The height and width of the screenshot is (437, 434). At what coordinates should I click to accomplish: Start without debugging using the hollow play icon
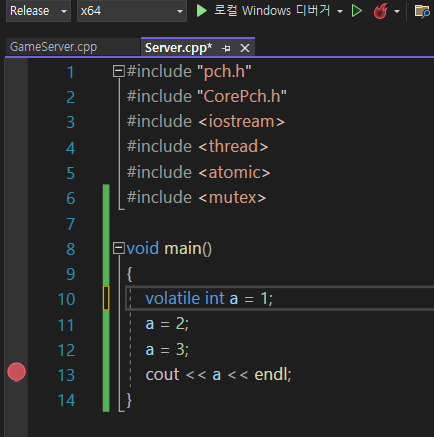[x=356, y=11]
